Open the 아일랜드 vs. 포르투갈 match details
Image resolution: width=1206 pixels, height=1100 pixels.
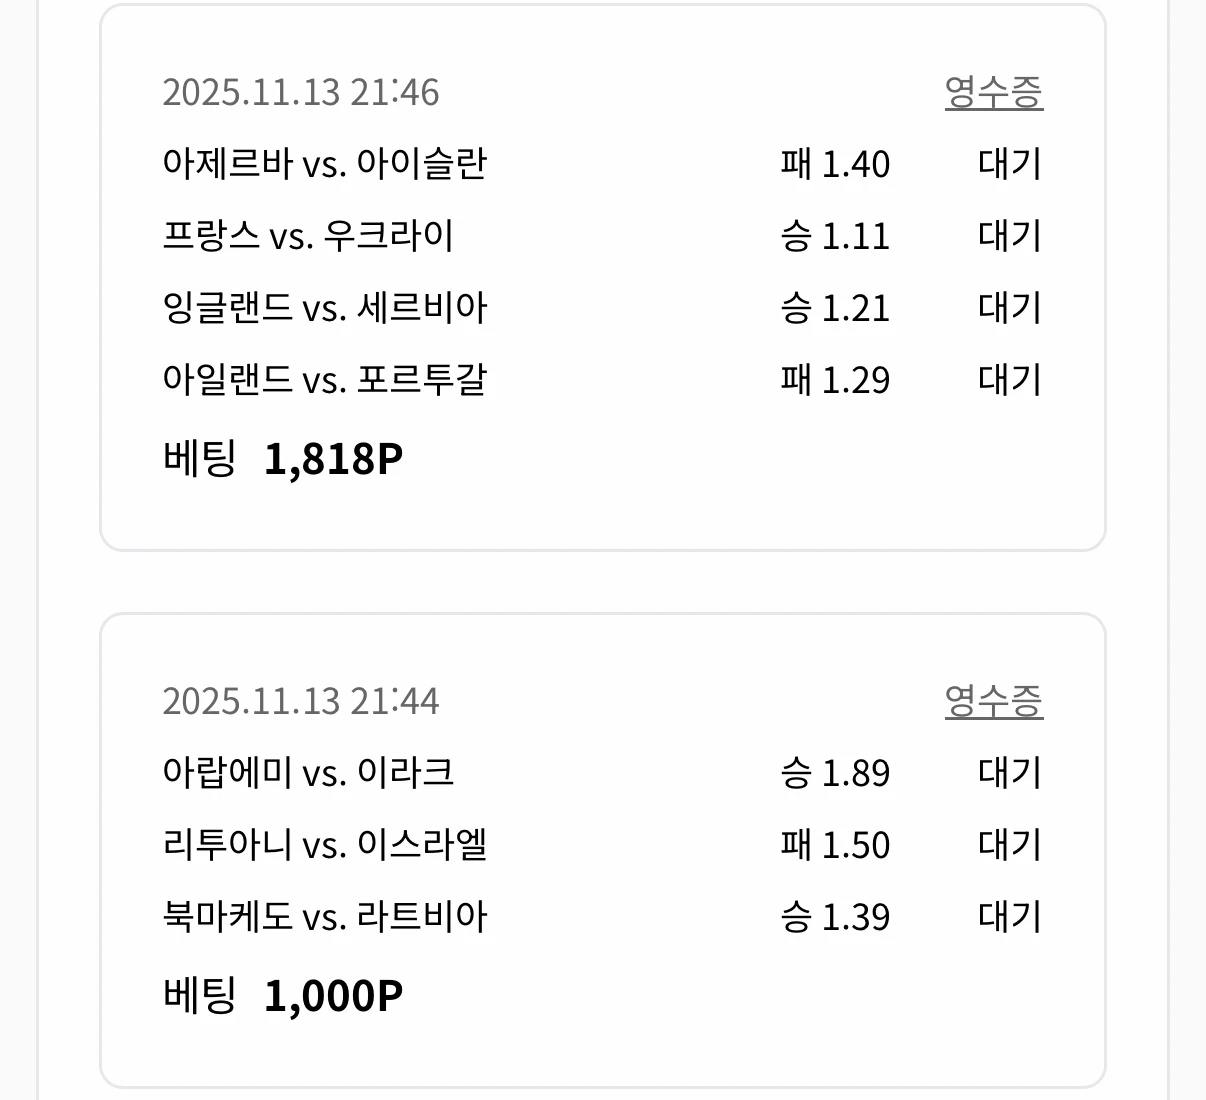325,380
